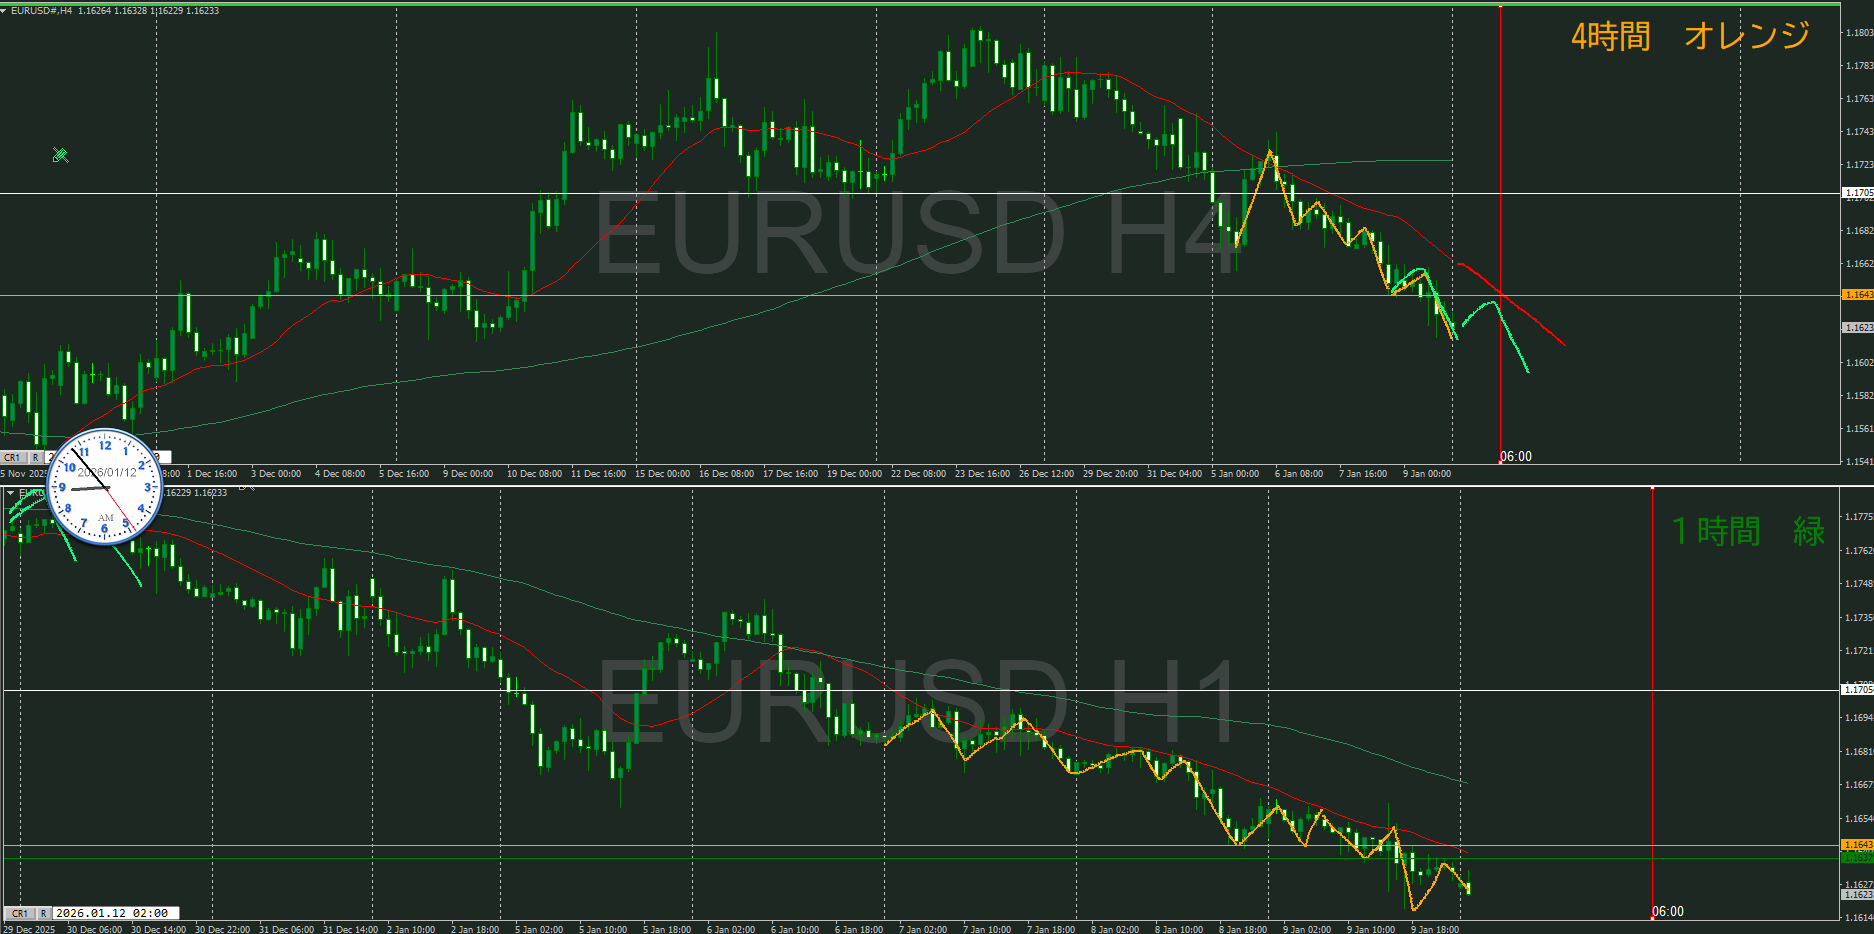
Task: Expand the H1 chart title dropdown triangle
Action: (10, 493)
